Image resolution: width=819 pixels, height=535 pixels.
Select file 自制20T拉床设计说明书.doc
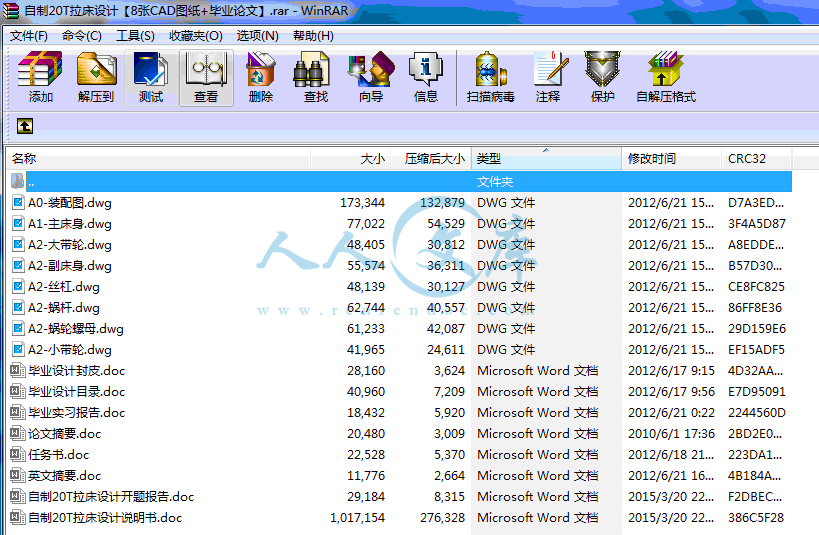pyautogui.click(x=105, y=518)
